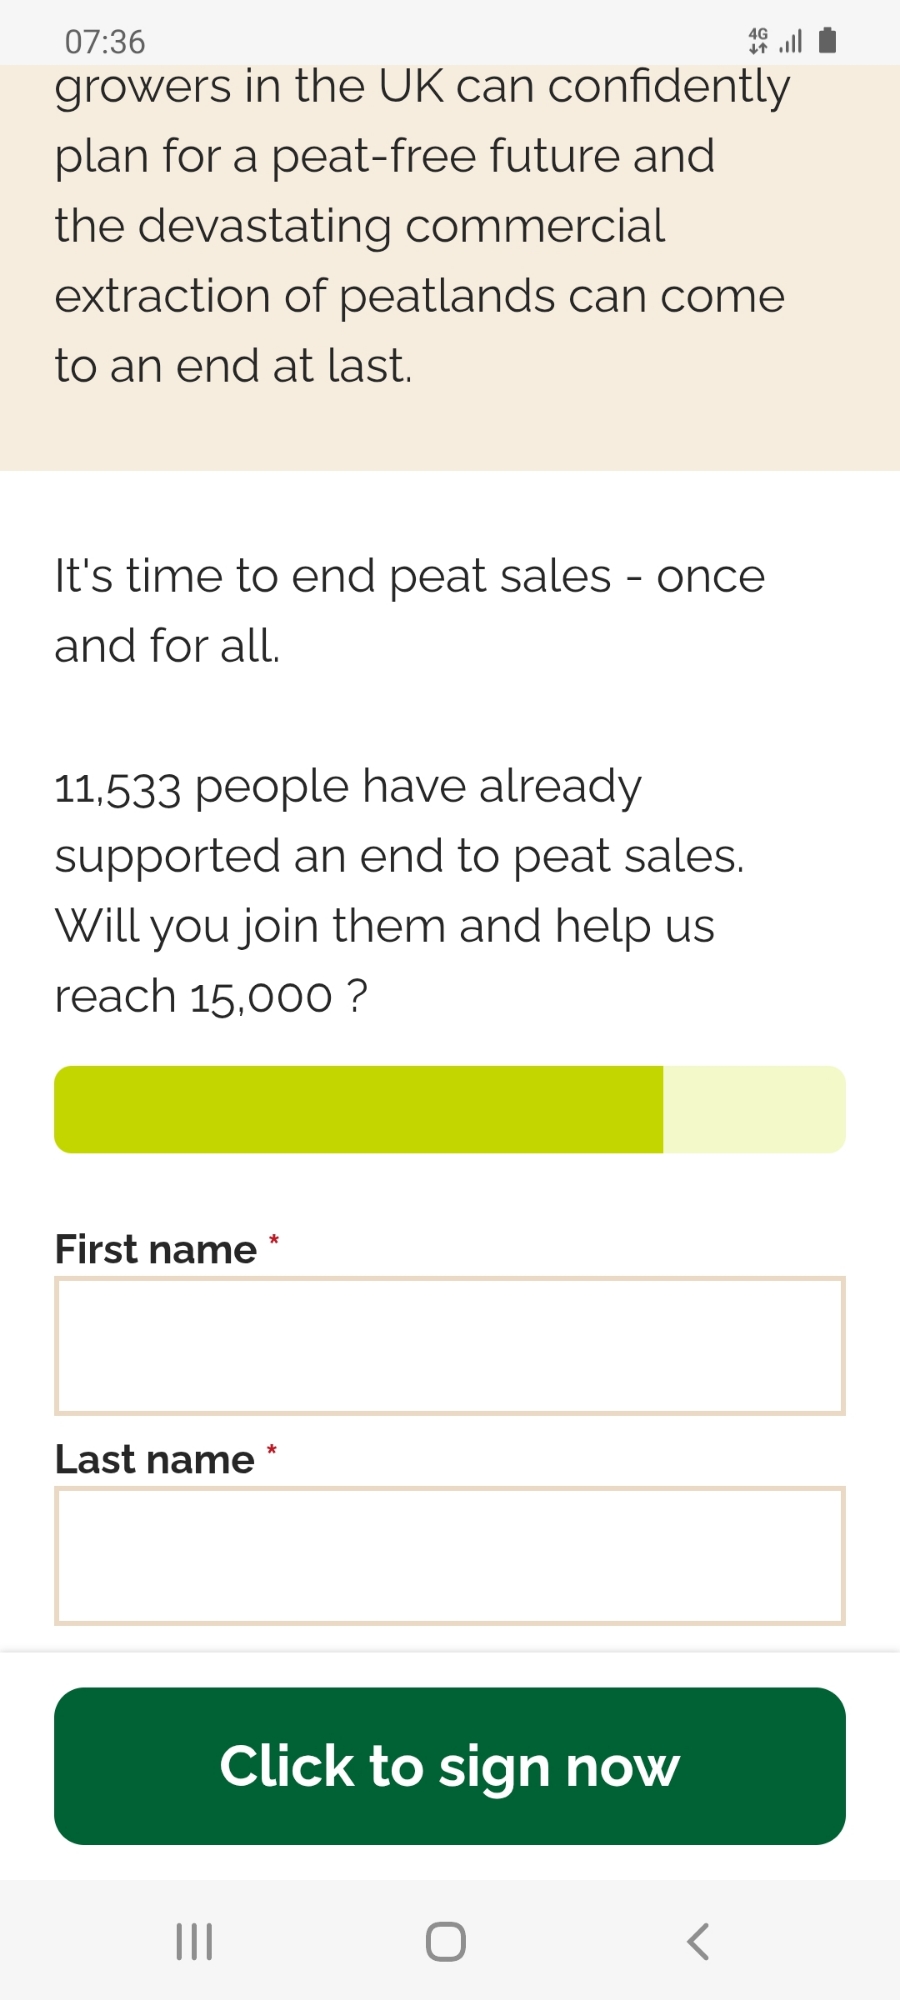This screenshot has height=2000, width=900.
Task: Tap the Android home button icon
Action: click(x=446, y=1941)
